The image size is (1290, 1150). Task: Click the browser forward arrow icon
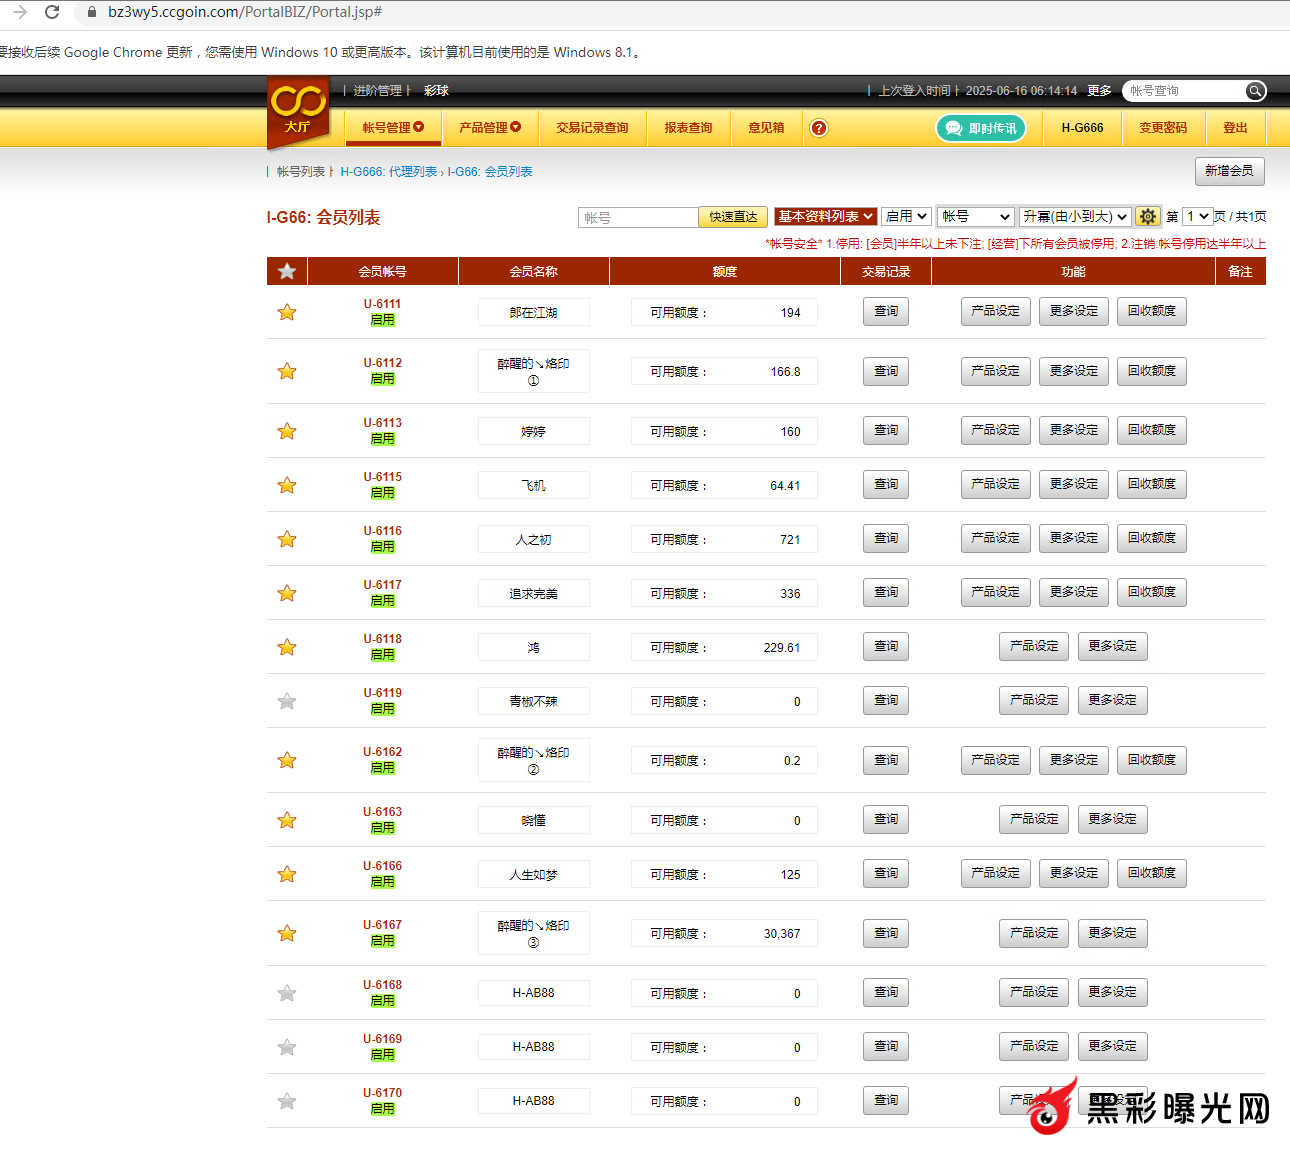coord(20,12)
